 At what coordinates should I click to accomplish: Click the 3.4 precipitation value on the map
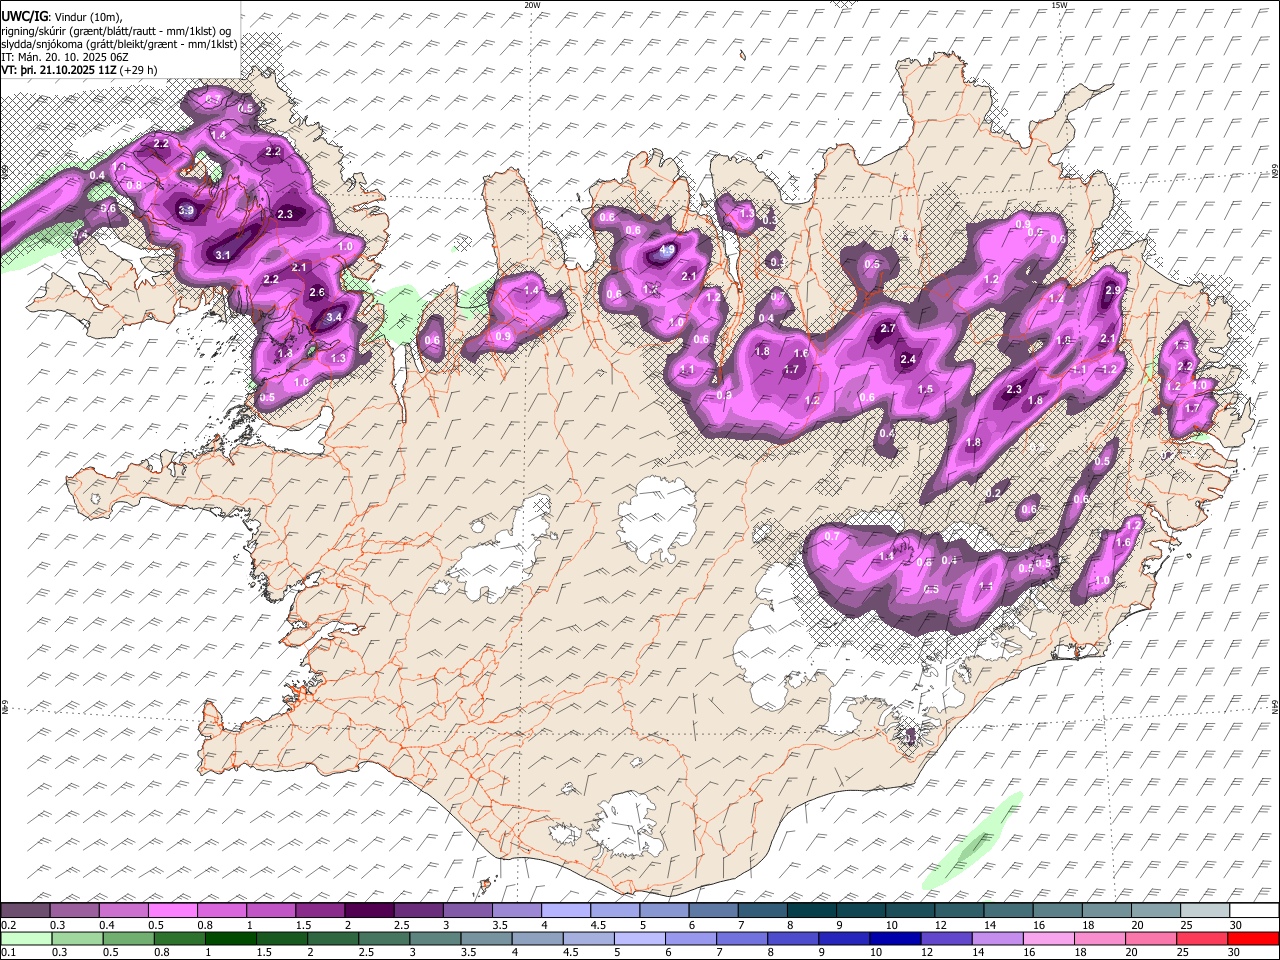coord(334,318)
